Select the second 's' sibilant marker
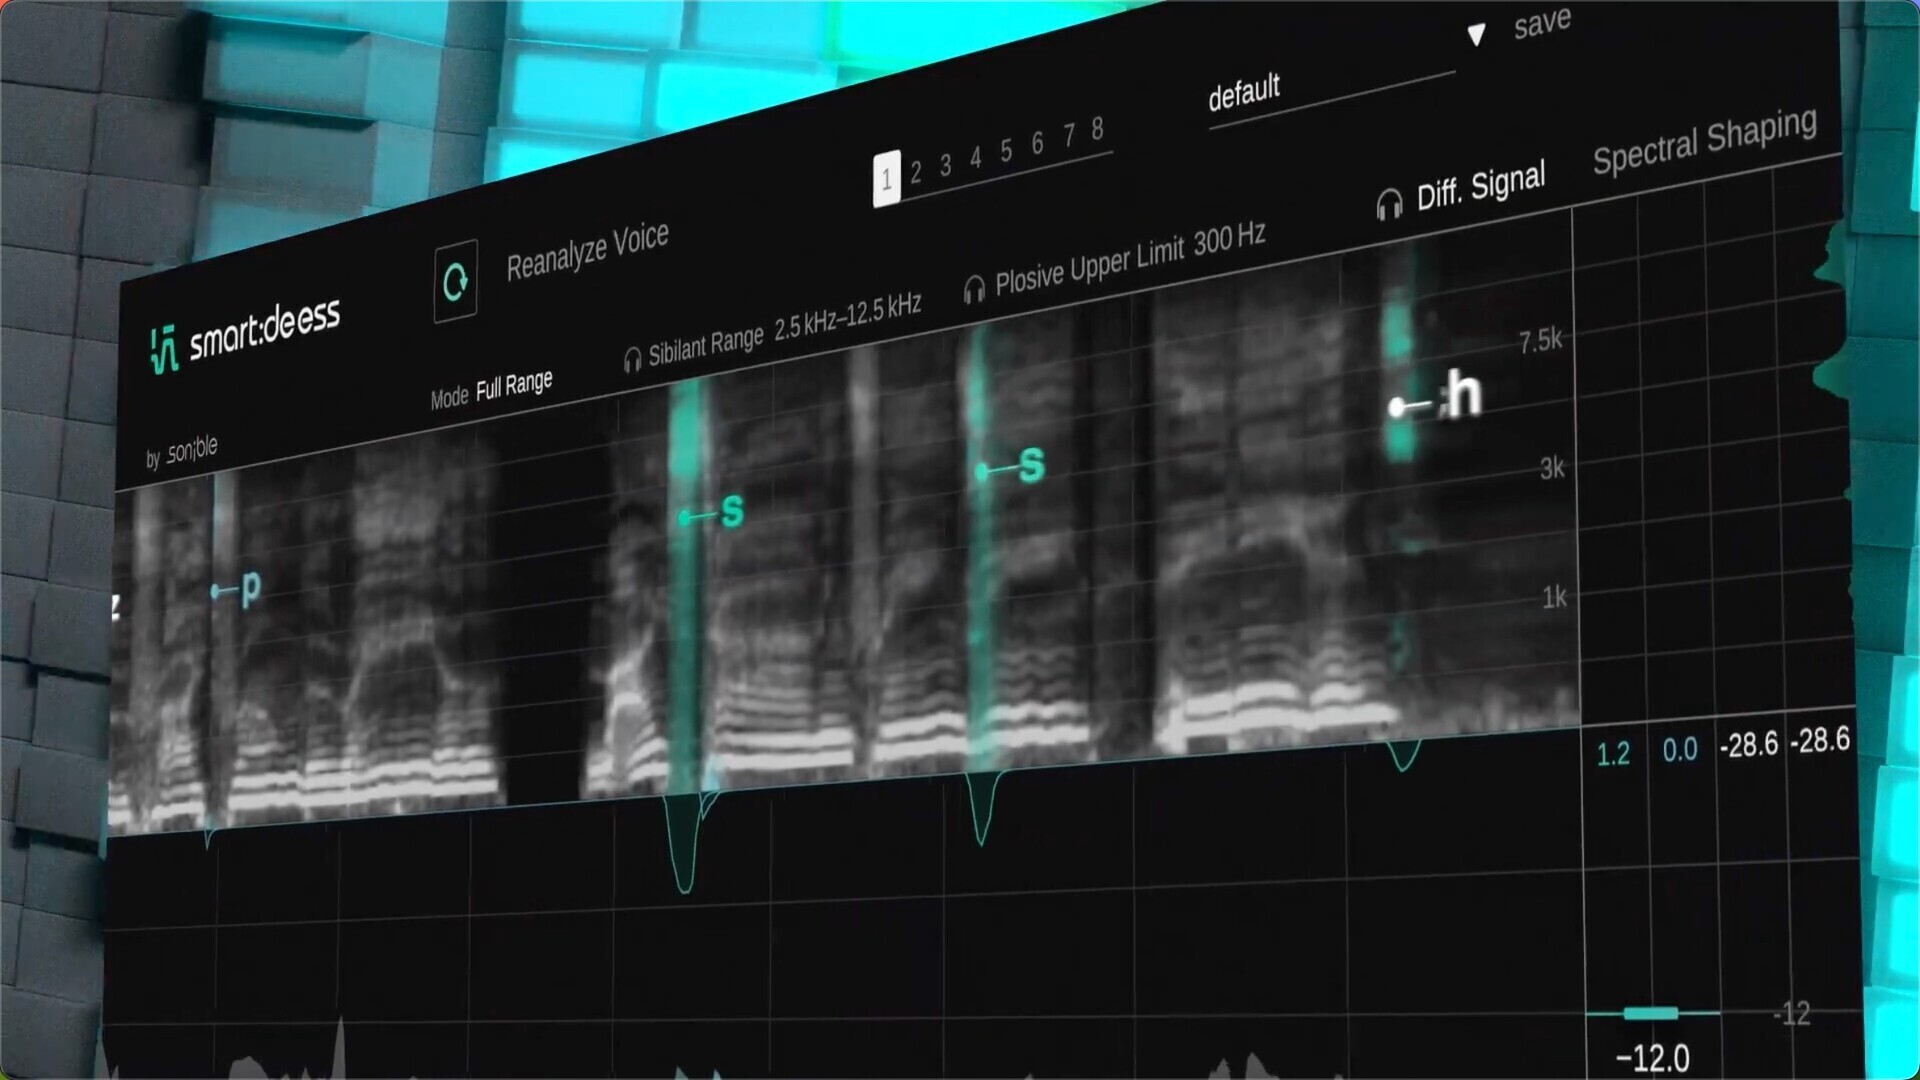The width and height of the screenshot is (1920, 1080). pos(1011,466)
